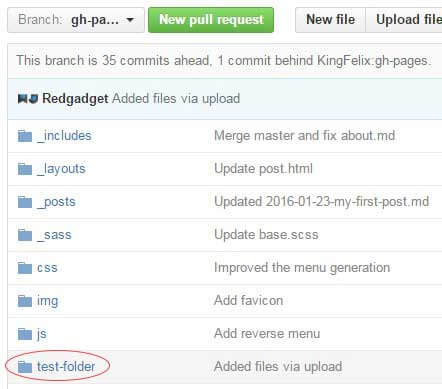Click the Upload files button
Viewport: 442px width, 389px height.
point(404,20)
